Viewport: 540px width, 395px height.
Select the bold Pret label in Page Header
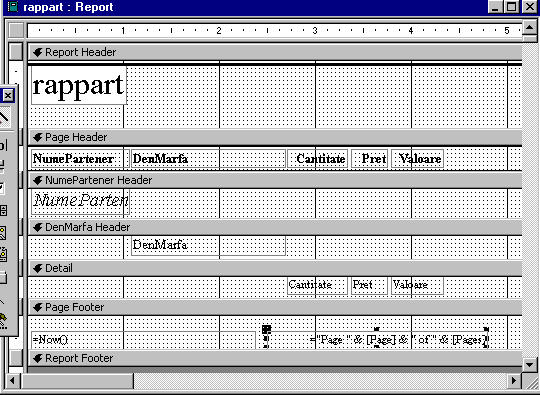370,159
